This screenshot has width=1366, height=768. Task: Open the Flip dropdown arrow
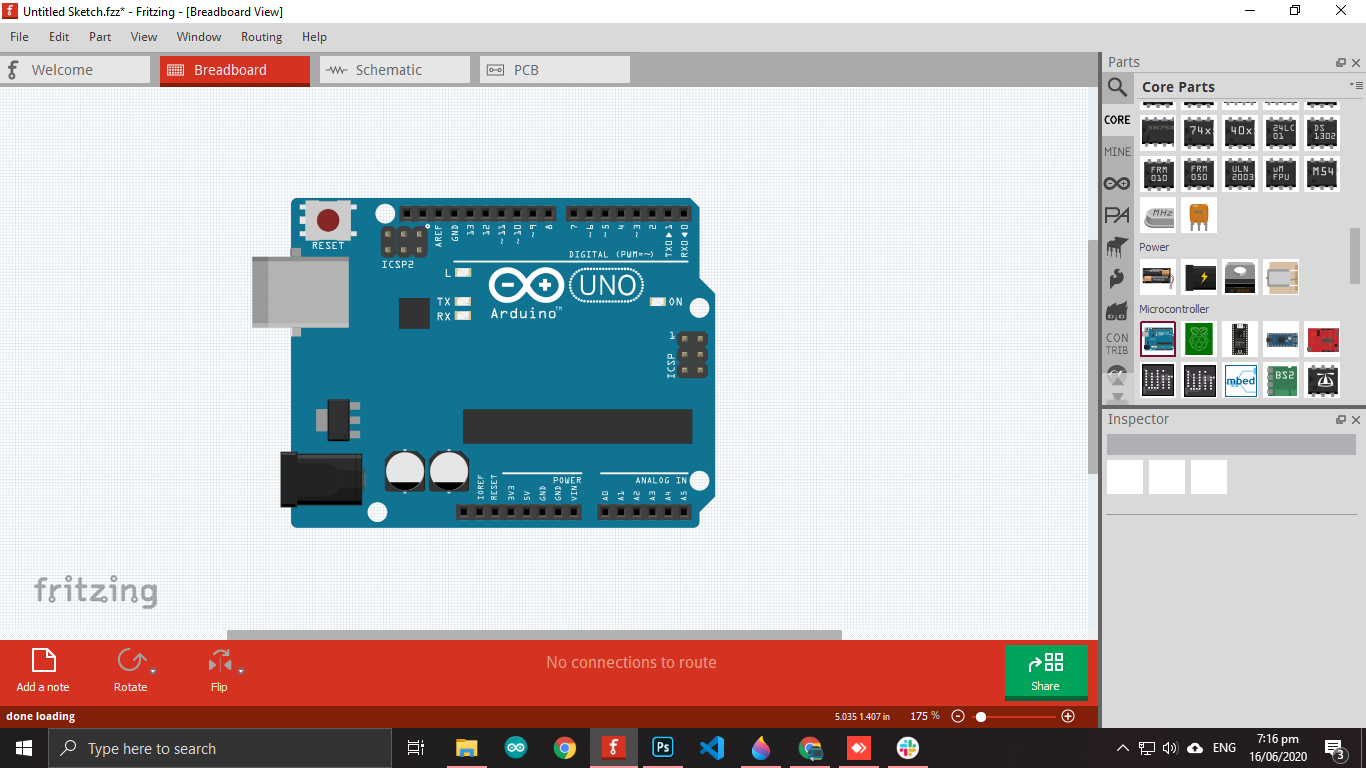point(241,671)
